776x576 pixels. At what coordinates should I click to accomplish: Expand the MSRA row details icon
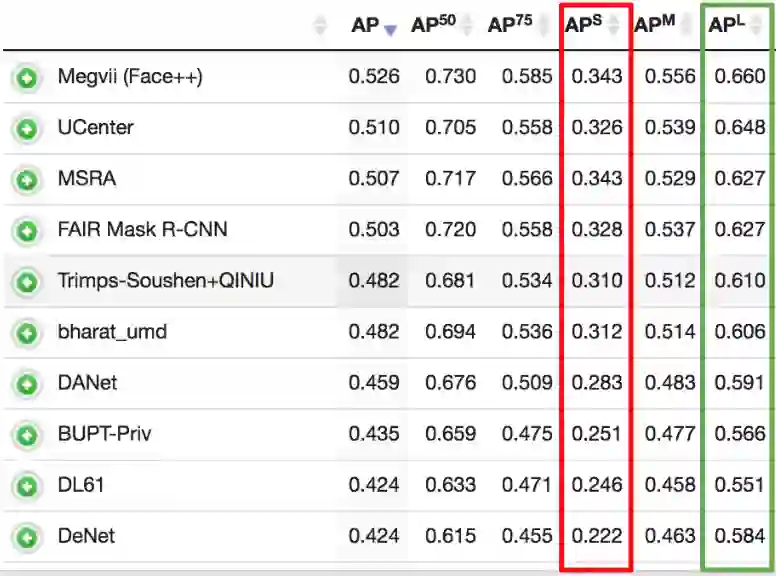coord(26,179)
